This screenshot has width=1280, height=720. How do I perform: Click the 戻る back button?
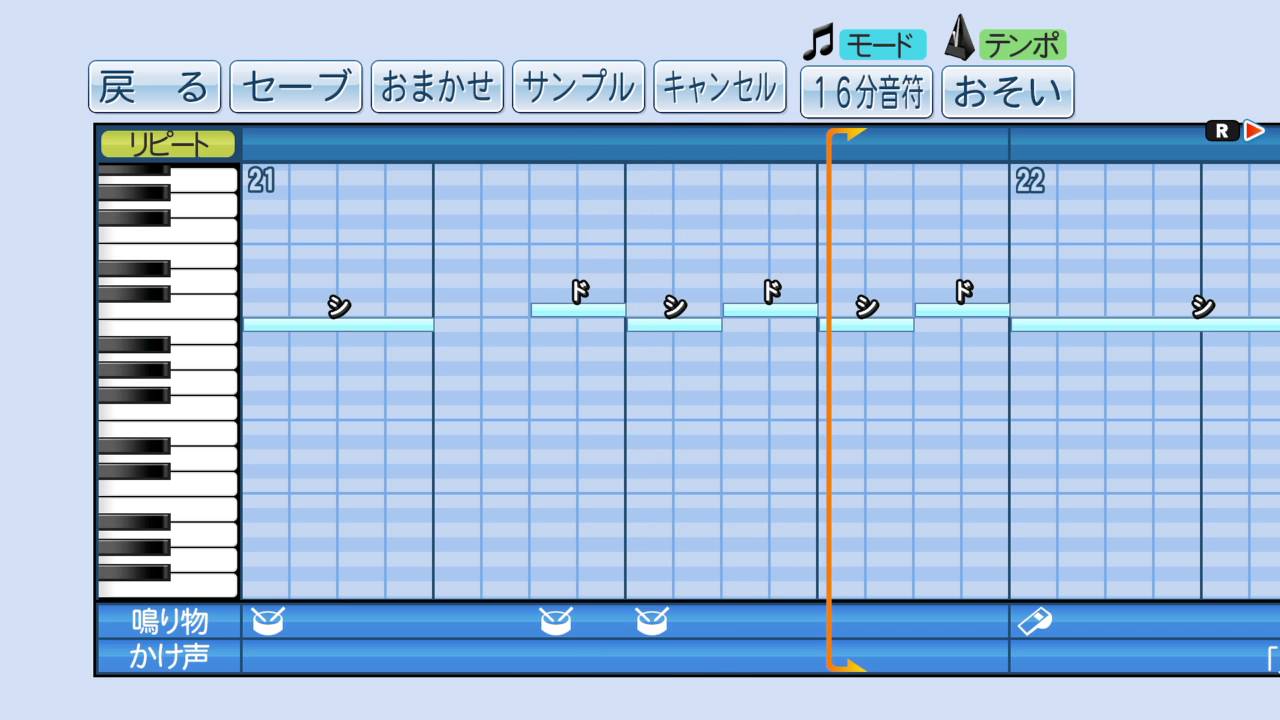155,87
